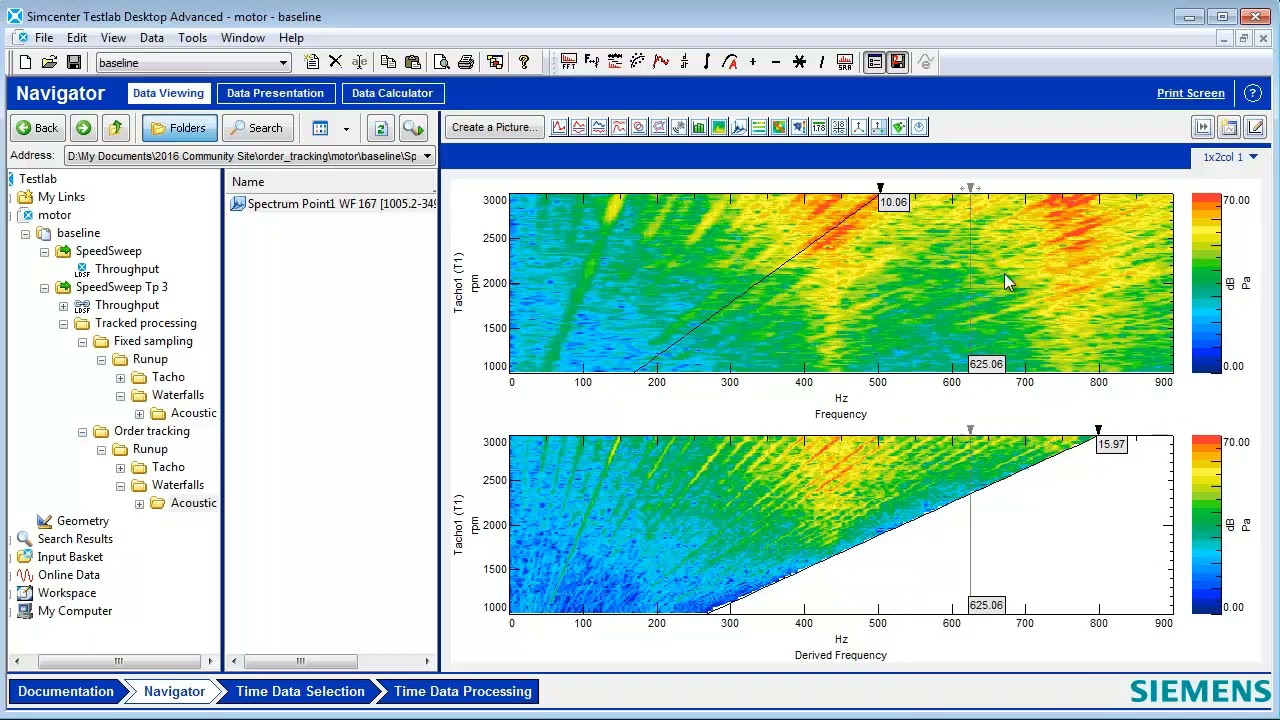Click the bar chart display icon
This screenshot has height=720, width=1280.
point(699,127)
